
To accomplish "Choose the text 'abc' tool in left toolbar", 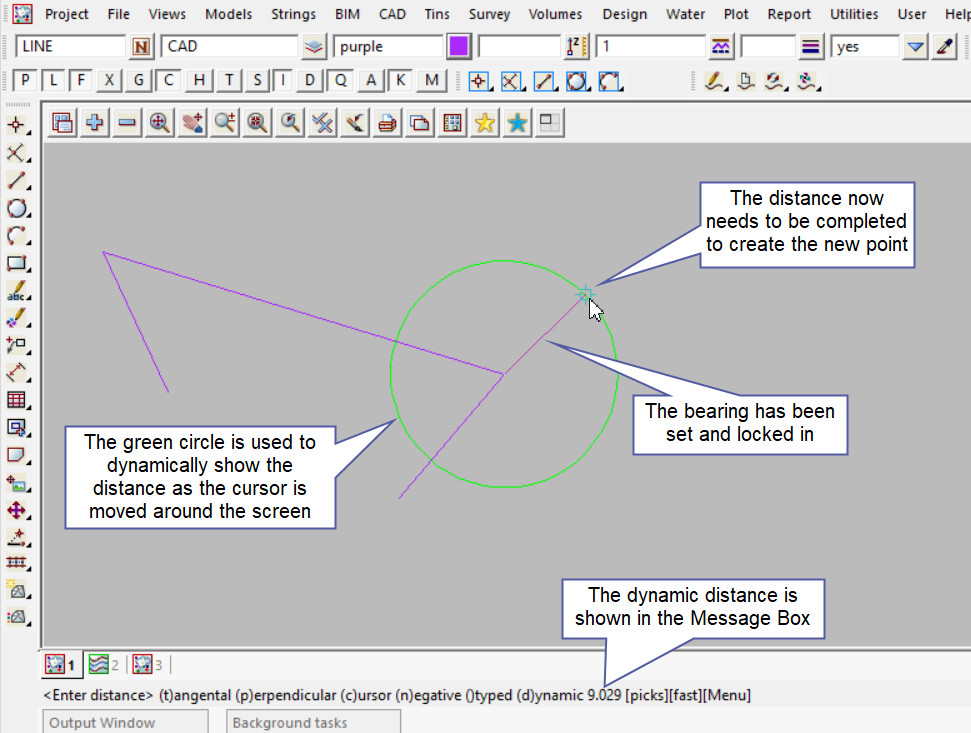I will point(16,292).
